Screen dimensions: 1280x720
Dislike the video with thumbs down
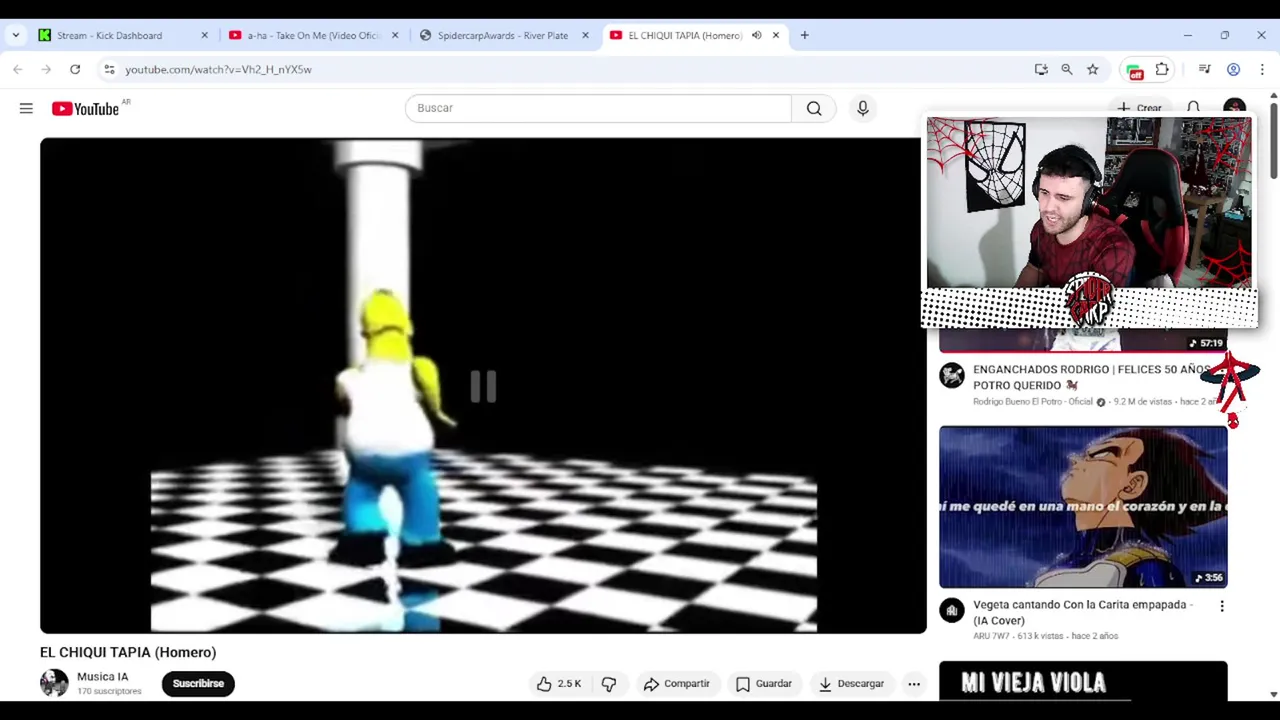click(x=609, y=684)
